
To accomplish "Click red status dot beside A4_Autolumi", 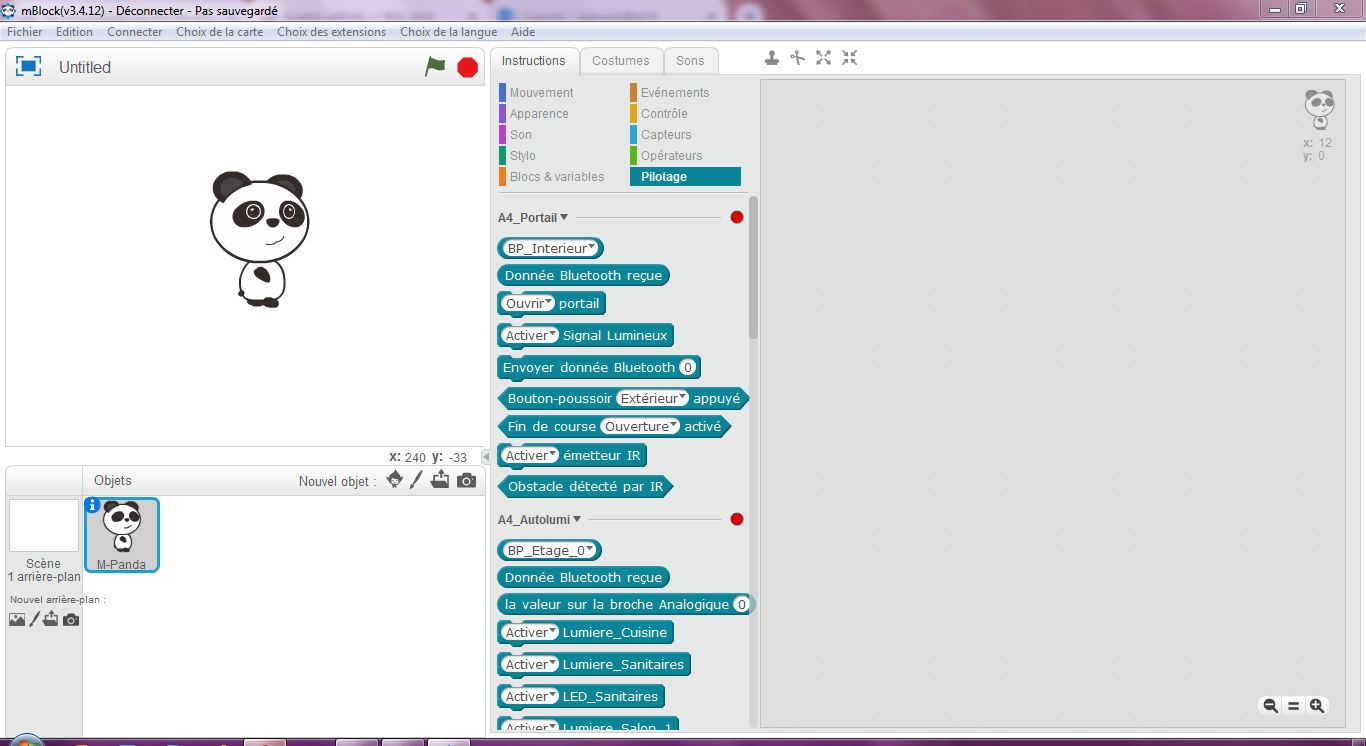I will pos(737,519).
